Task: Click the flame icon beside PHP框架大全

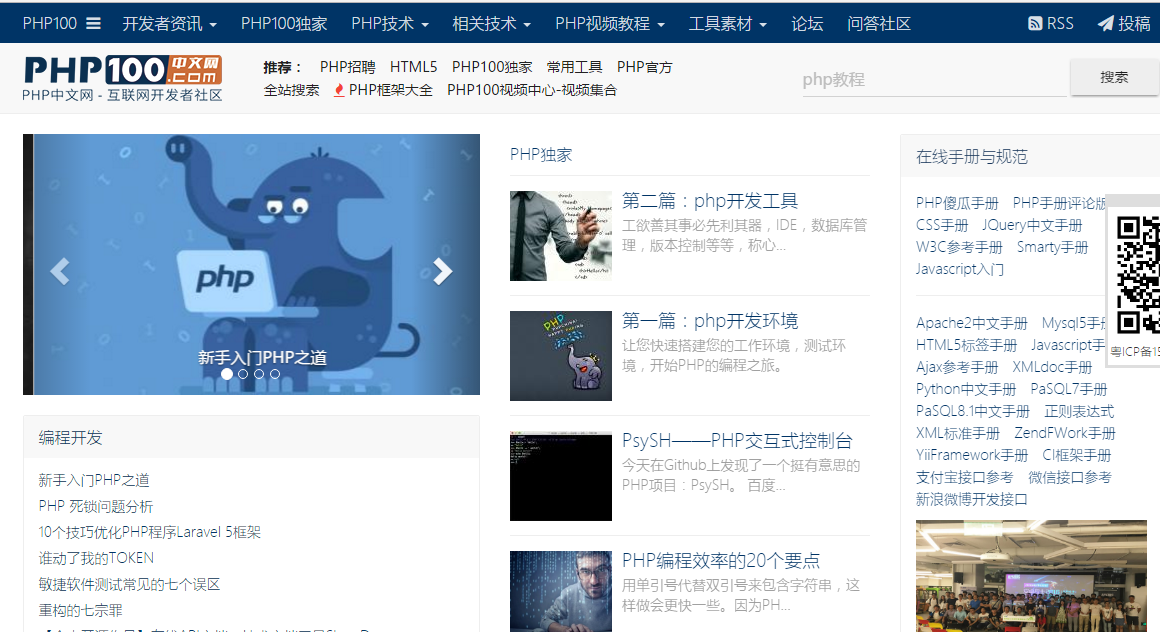Action: [339, 90]
